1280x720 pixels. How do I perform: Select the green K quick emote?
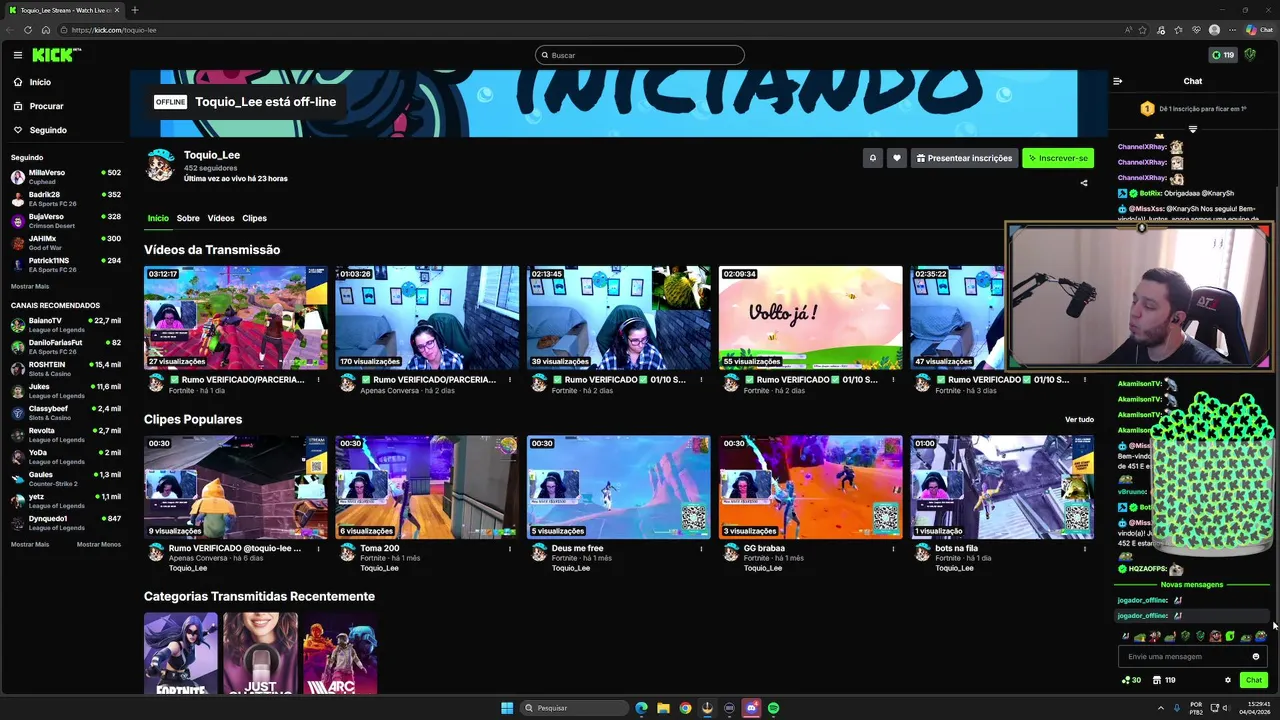[x=1230, y=636]
